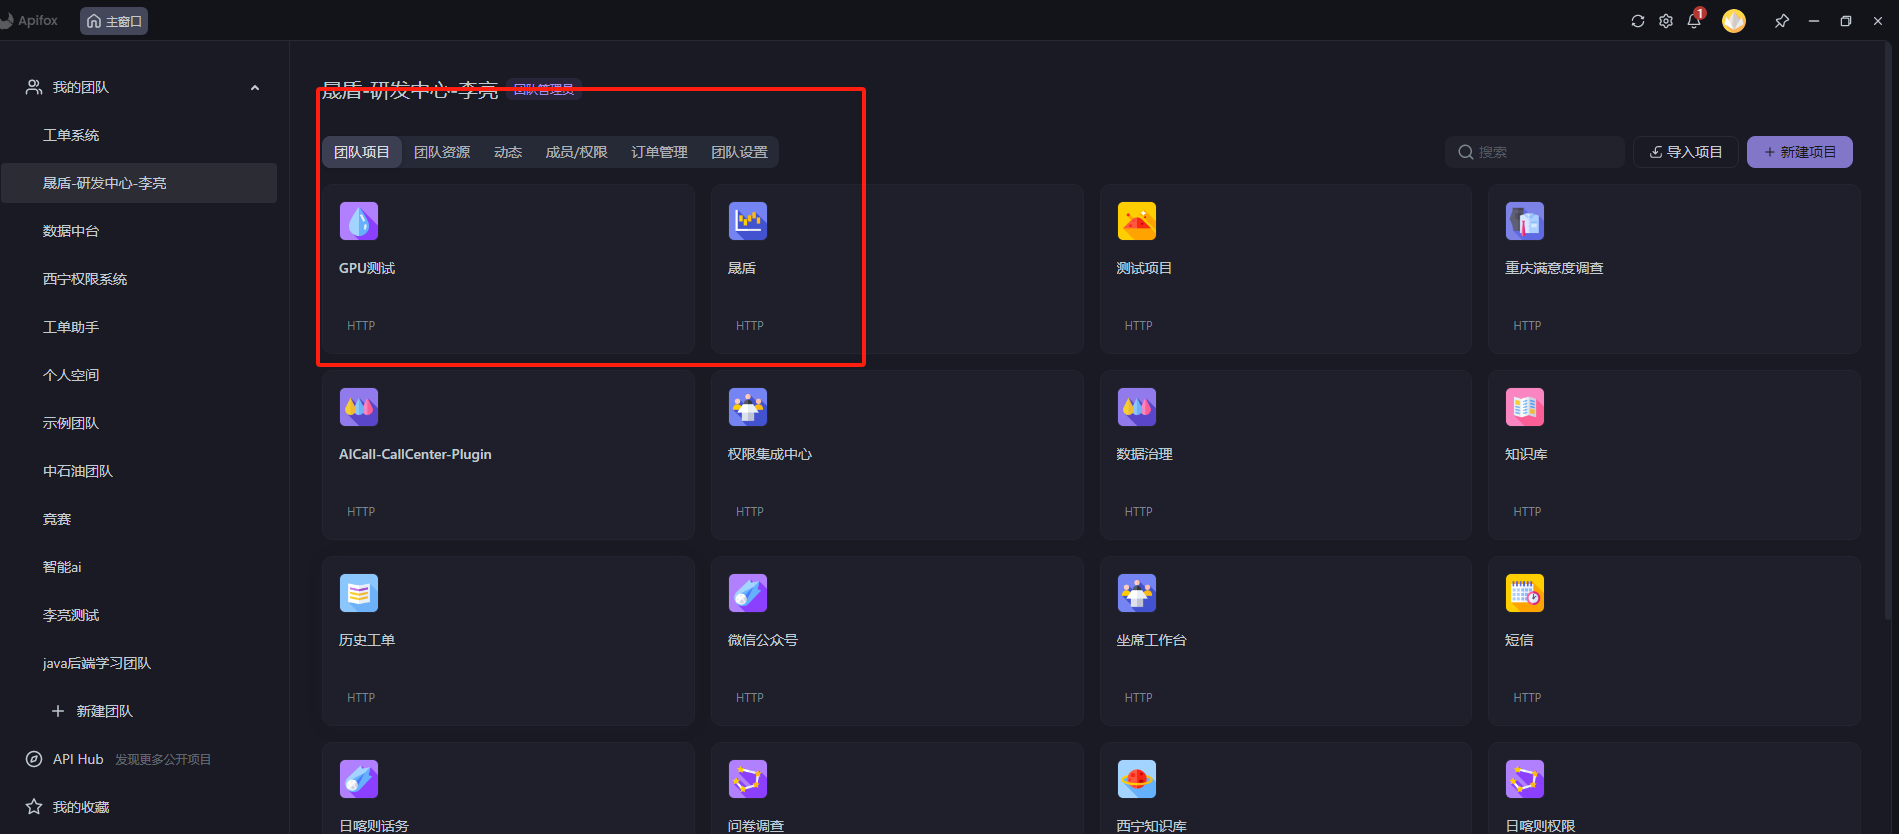Click the 微信公众号 project name text
The width and height of the screenshot is (1899, 834).
click(762, 640)
